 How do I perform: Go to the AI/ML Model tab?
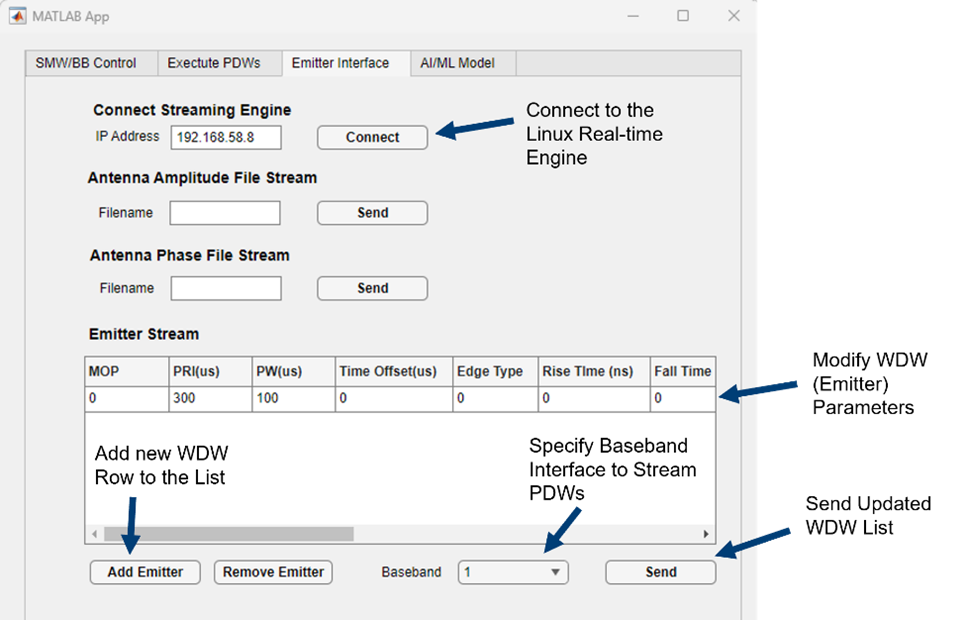(455, 63)
